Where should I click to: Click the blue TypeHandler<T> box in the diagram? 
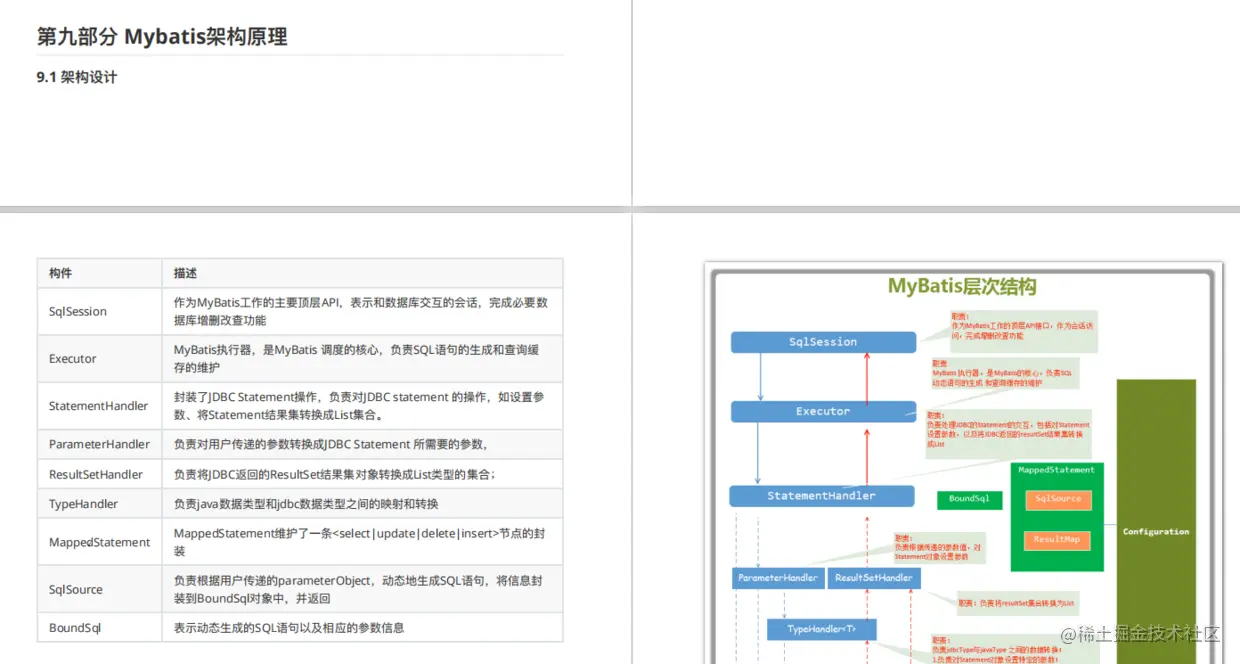pyautogui.click(x=822, y=629)
